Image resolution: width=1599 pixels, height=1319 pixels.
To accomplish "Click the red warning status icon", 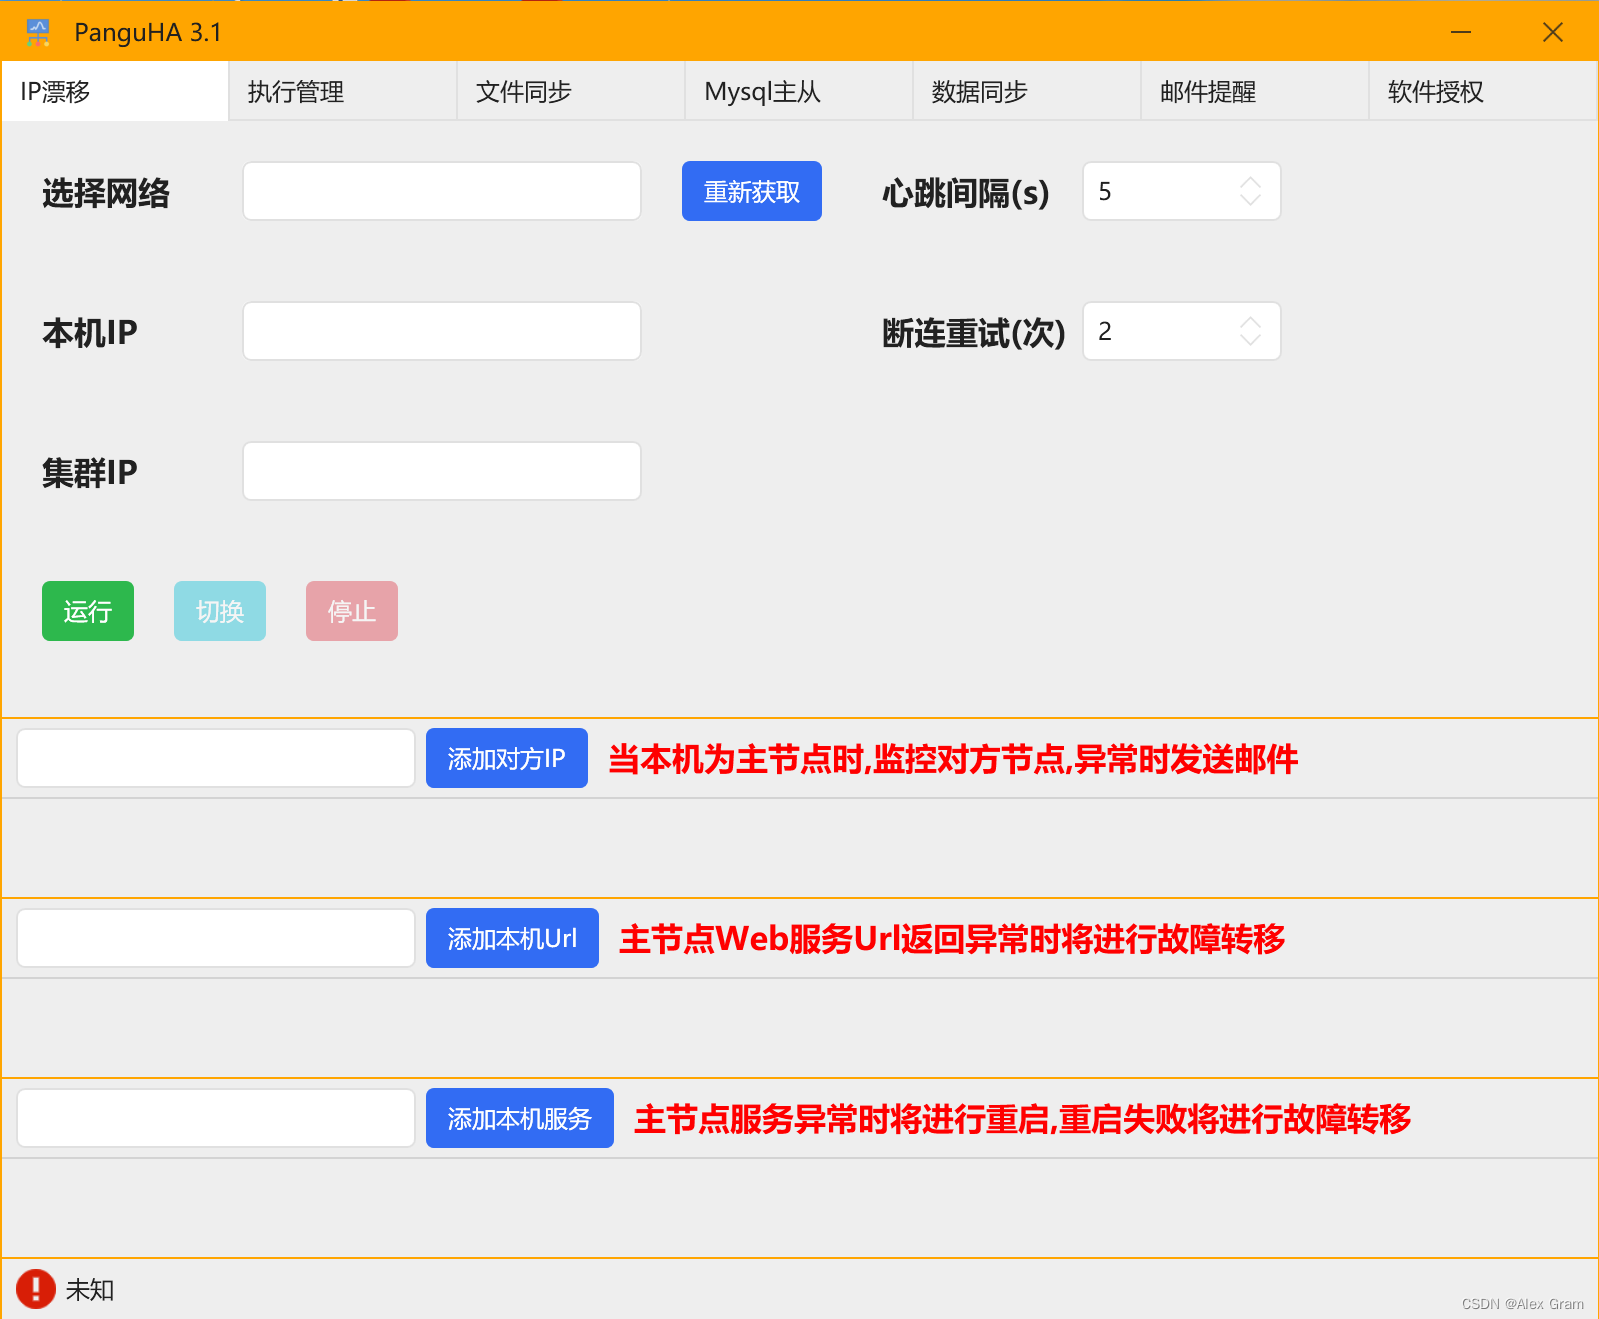I will [x=36, y=1289].
